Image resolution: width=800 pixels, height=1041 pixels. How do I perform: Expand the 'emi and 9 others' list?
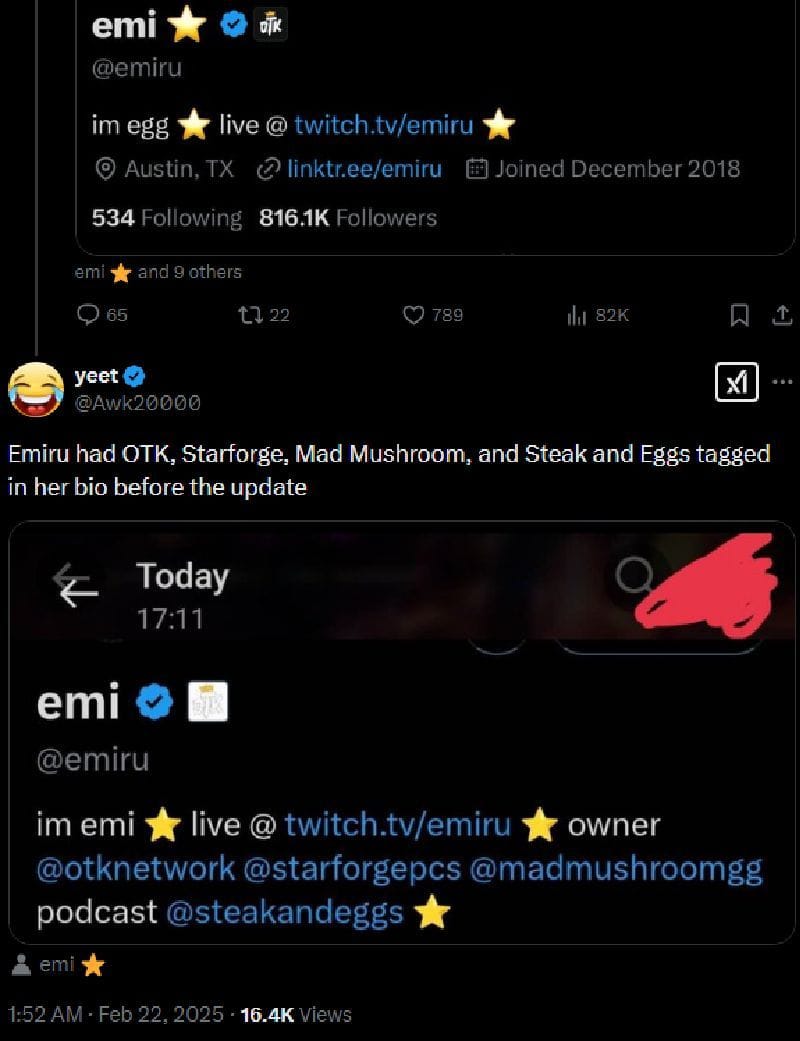[x=155, y=271]
